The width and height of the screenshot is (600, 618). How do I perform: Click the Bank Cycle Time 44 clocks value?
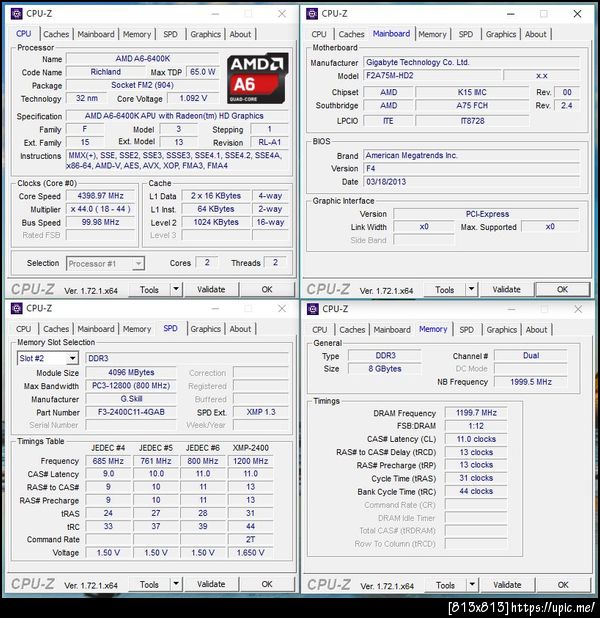point(476,491)
